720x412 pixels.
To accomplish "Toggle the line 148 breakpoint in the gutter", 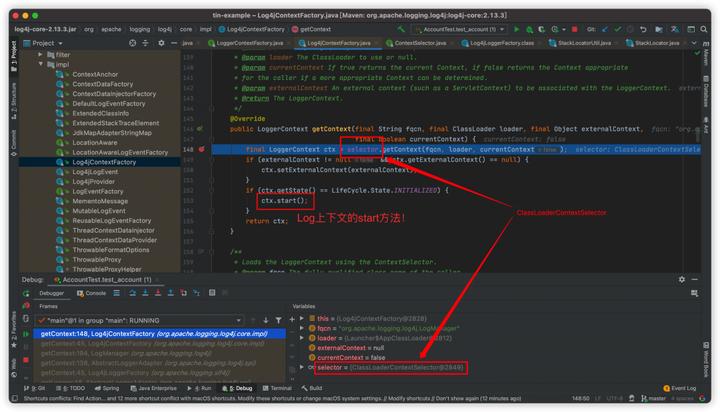I will point(201,149).
